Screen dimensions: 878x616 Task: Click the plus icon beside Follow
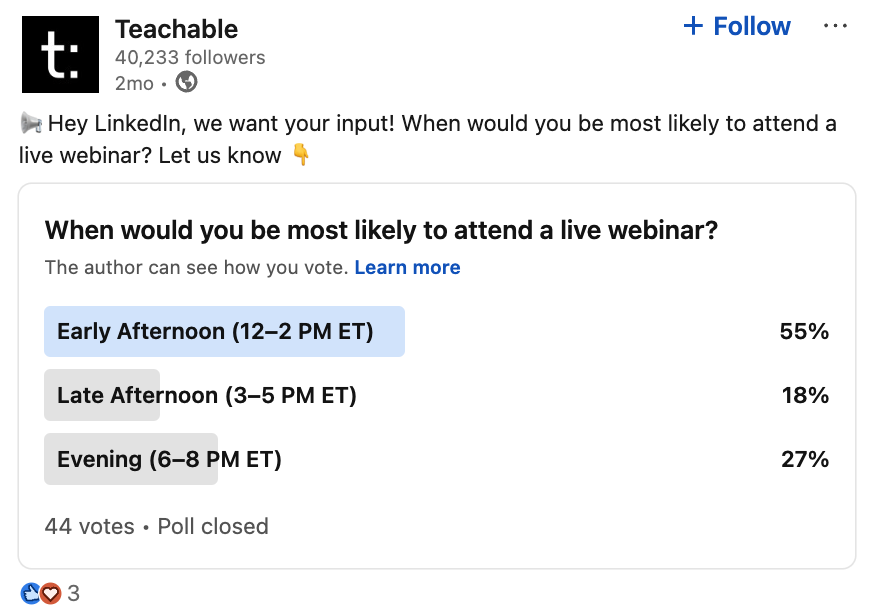point(693,26)
